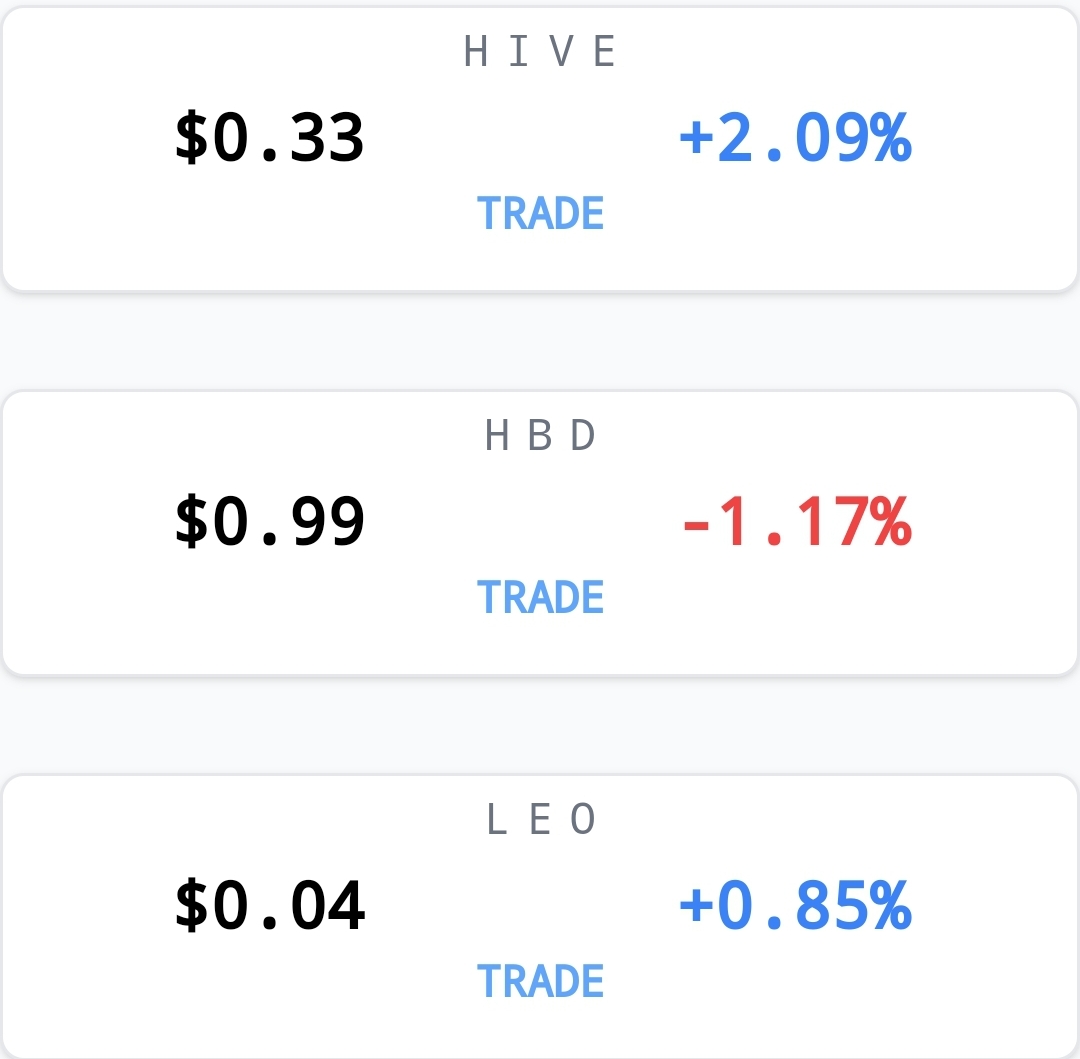
Task: Click the LEO price $0.04
Action: [269, 905]
